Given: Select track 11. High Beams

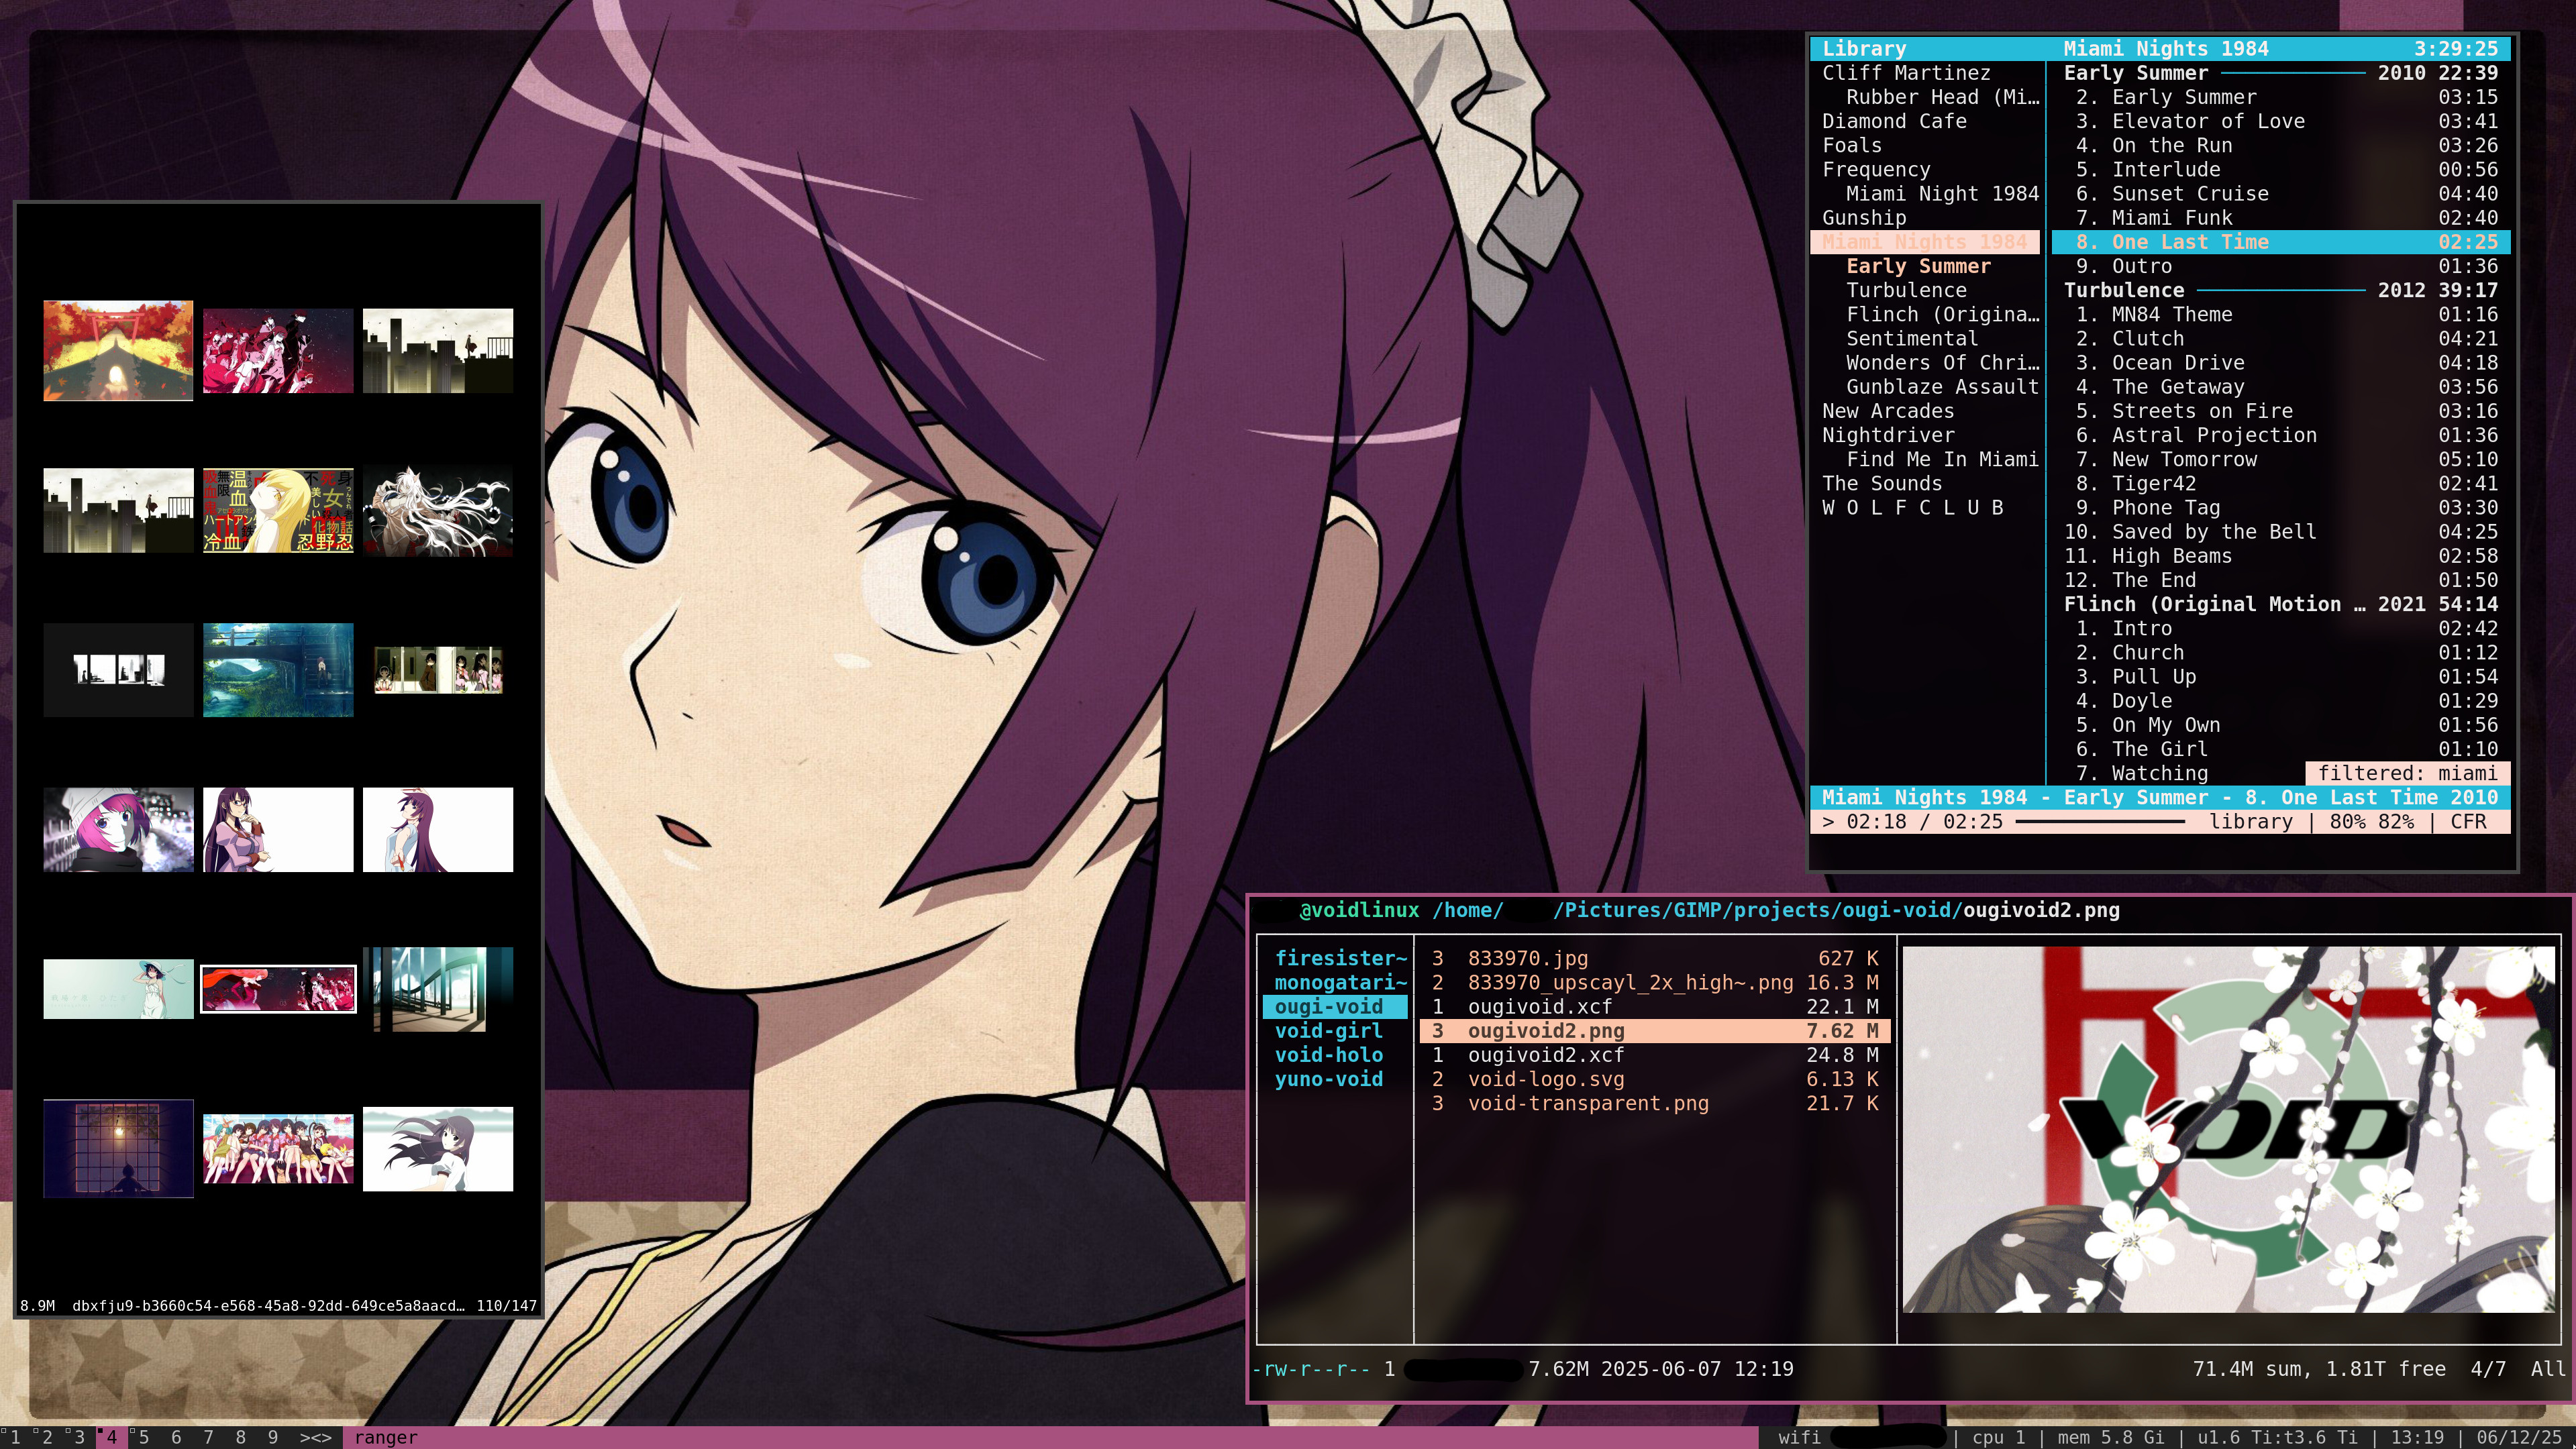Looking at the screenshot, I should [x=2281, y=555].
